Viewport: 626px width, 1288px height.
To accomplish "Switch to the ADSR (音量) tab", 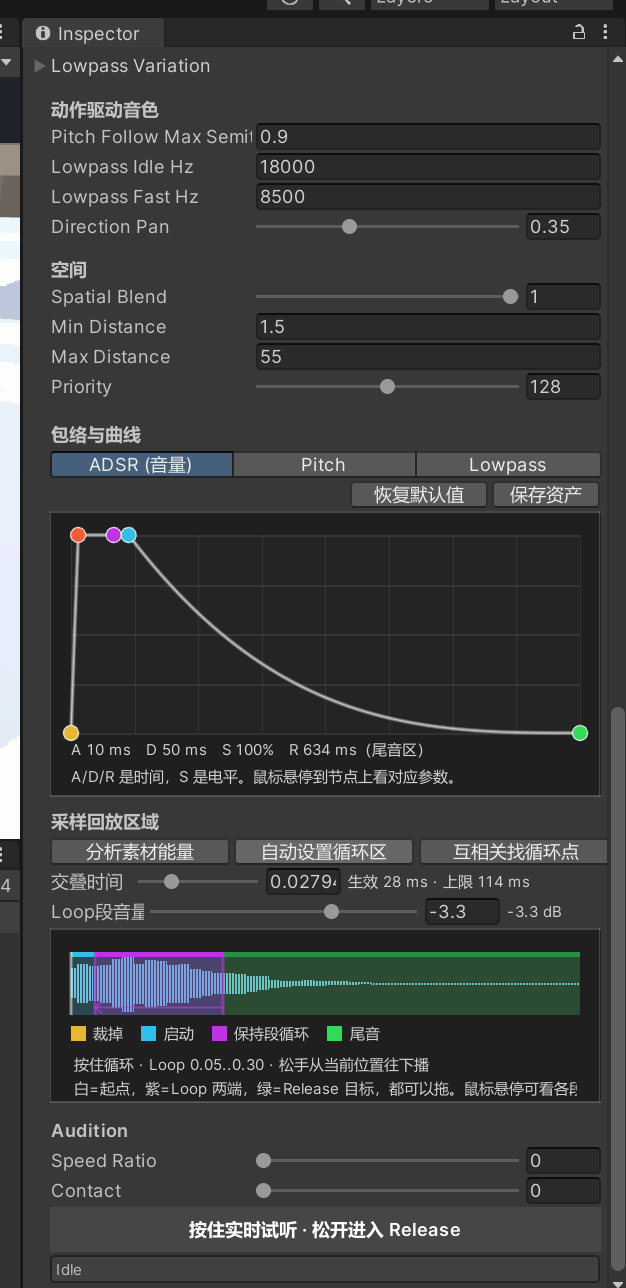I will pos(141,465).
